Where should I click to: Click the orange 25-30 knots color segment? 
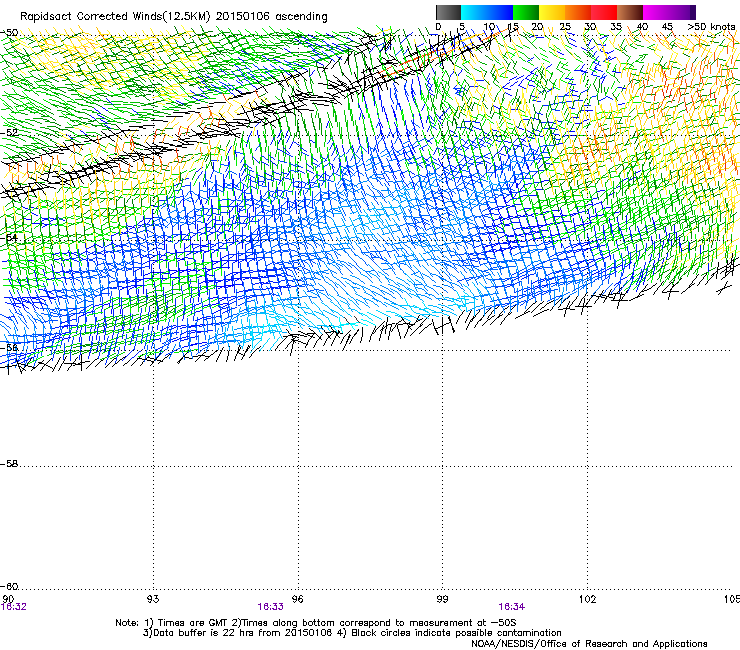578,12
